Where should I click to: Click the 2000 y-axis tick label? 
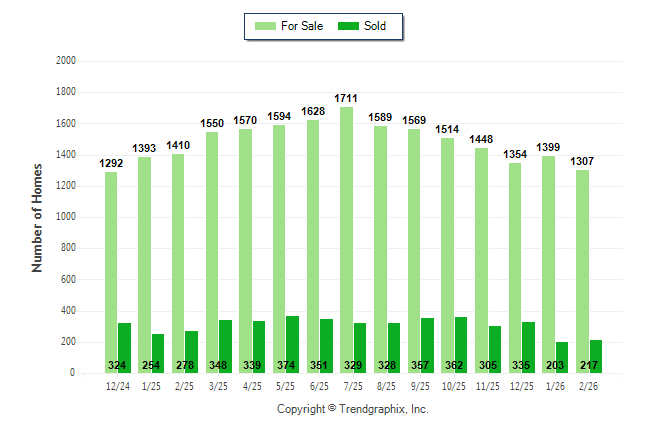click(x=67, y=61)
